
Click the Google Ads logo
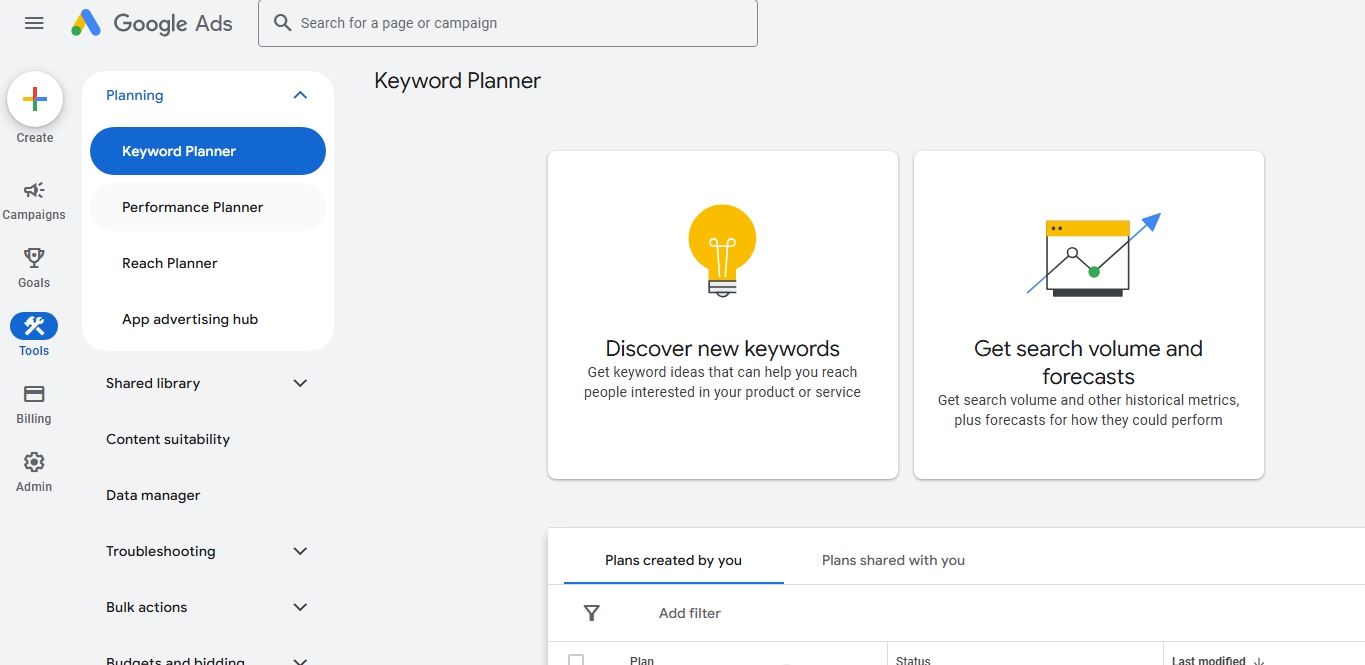click(x=152, y=23)
